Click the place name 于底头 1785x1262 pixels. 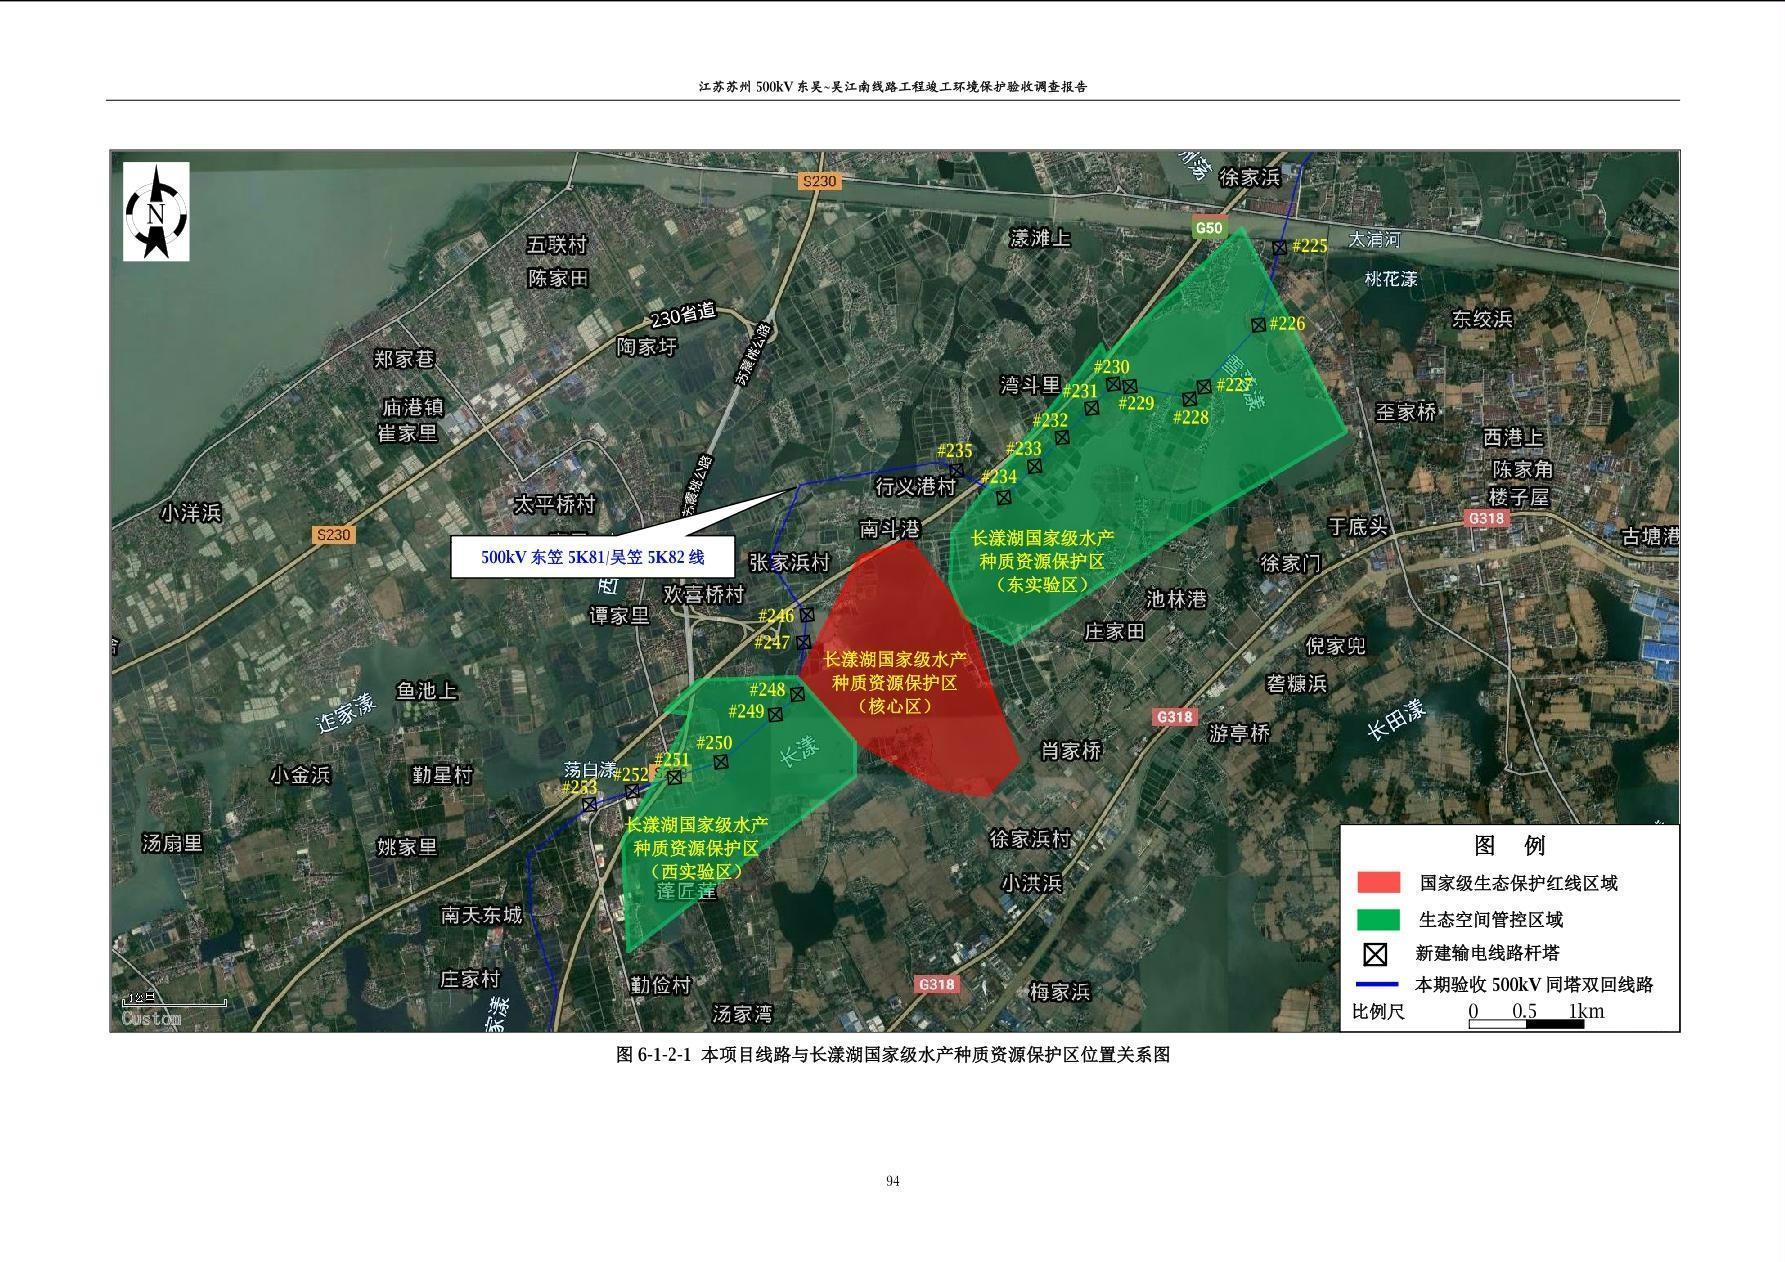1357,526
